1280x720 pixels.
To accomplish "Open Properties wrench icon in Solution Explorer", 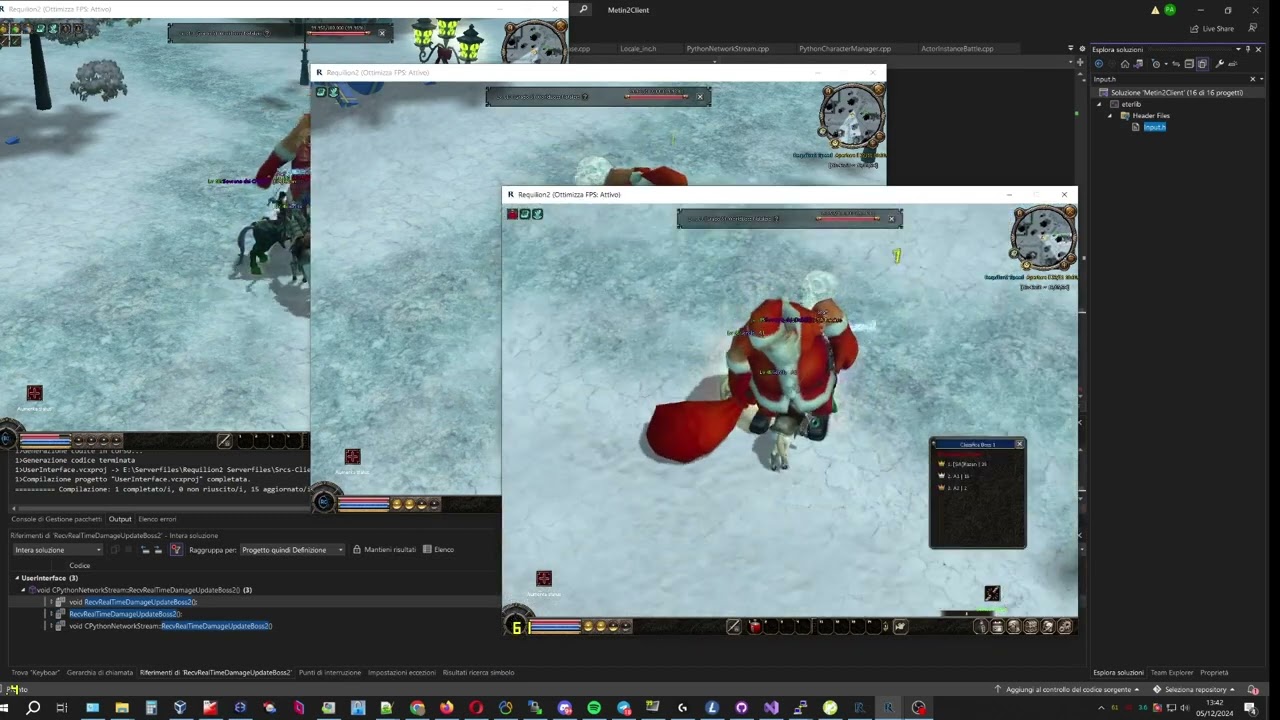I will tap(1219, 64).
